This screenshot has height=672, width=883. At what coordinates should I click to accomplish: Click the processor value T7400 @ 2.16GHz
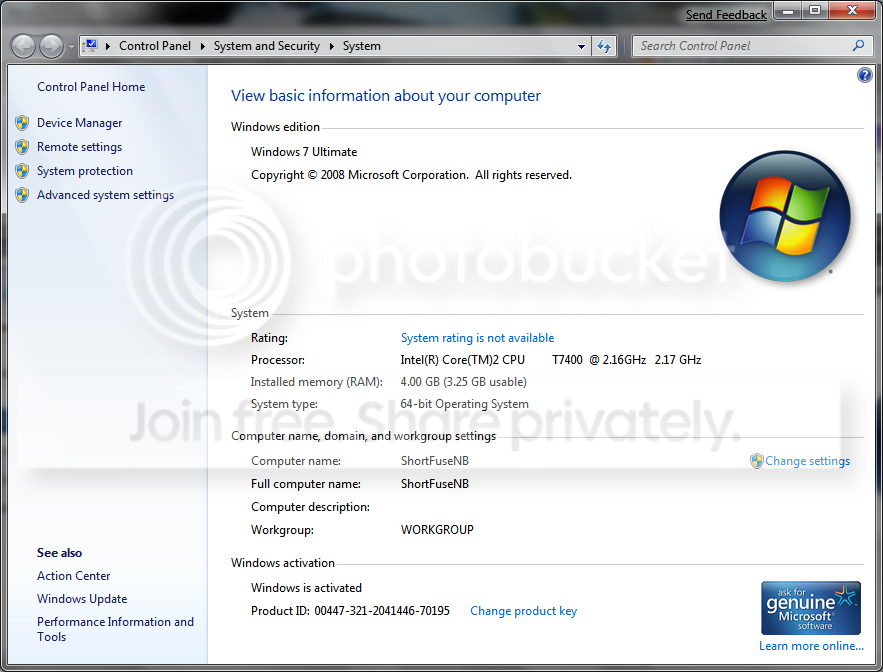pos(599,360)
